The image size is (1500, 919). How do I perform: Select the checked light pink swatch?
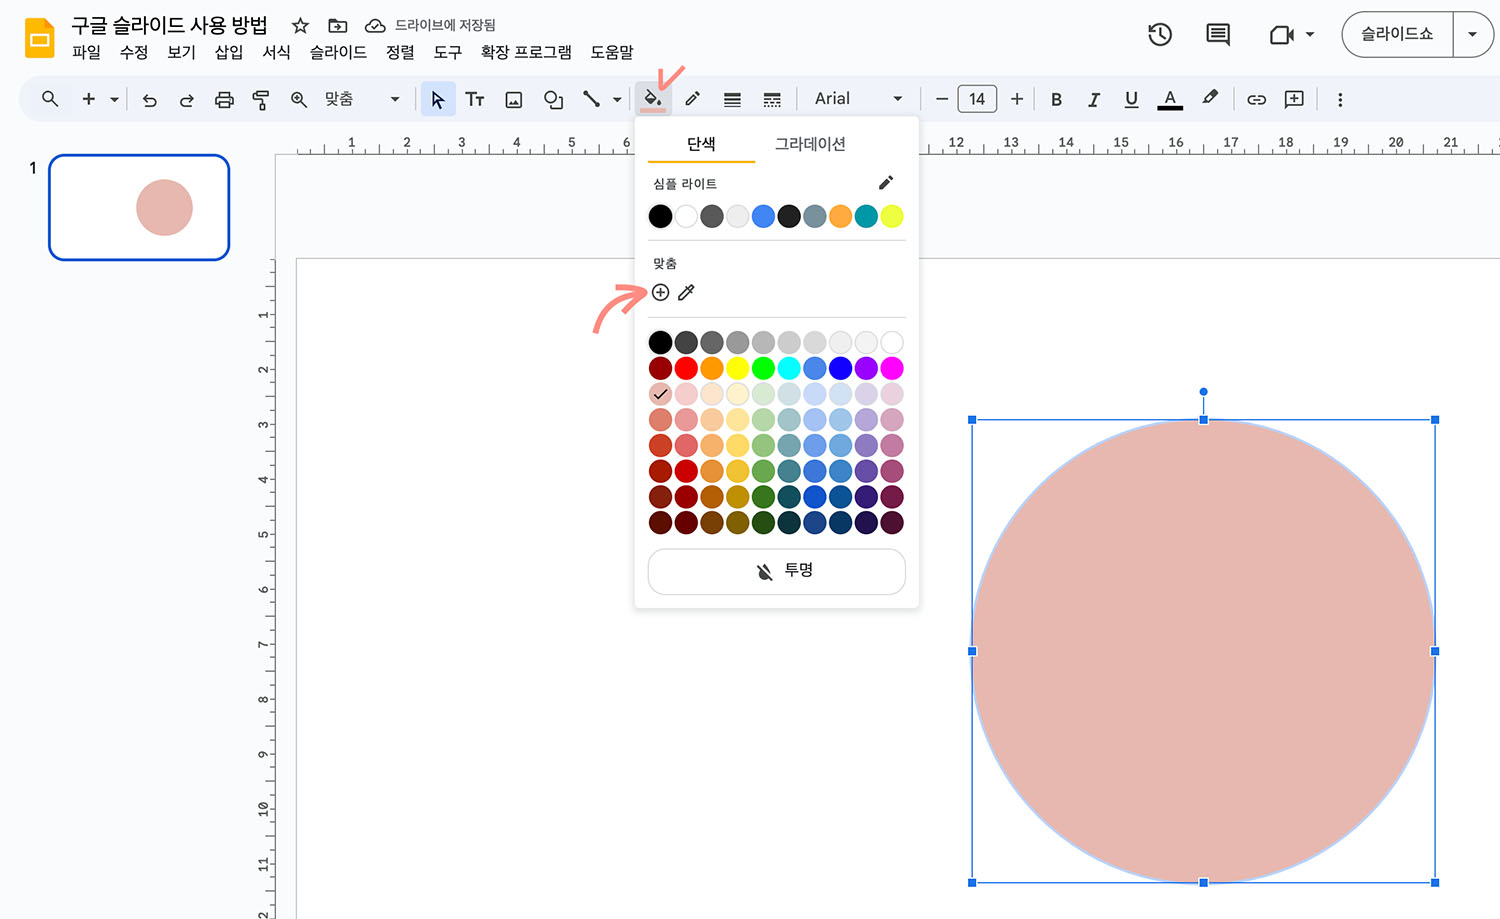(x=660, y=394)
